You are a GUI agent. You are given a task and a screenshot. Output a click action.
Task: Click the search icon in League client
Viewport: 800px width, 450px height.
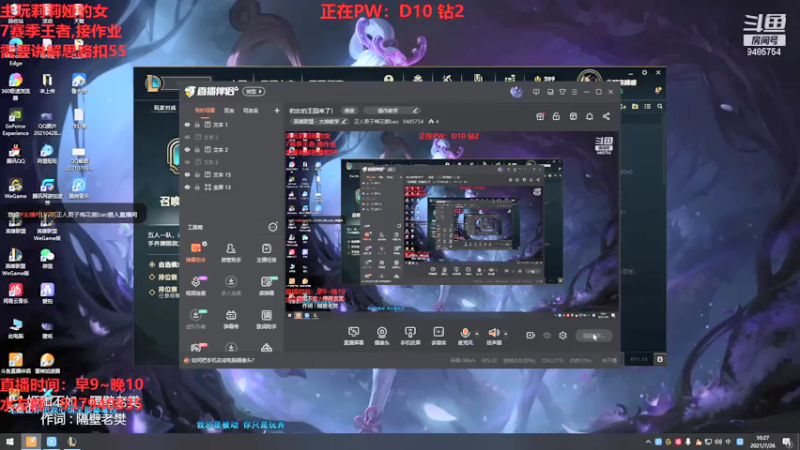[660, 106]
